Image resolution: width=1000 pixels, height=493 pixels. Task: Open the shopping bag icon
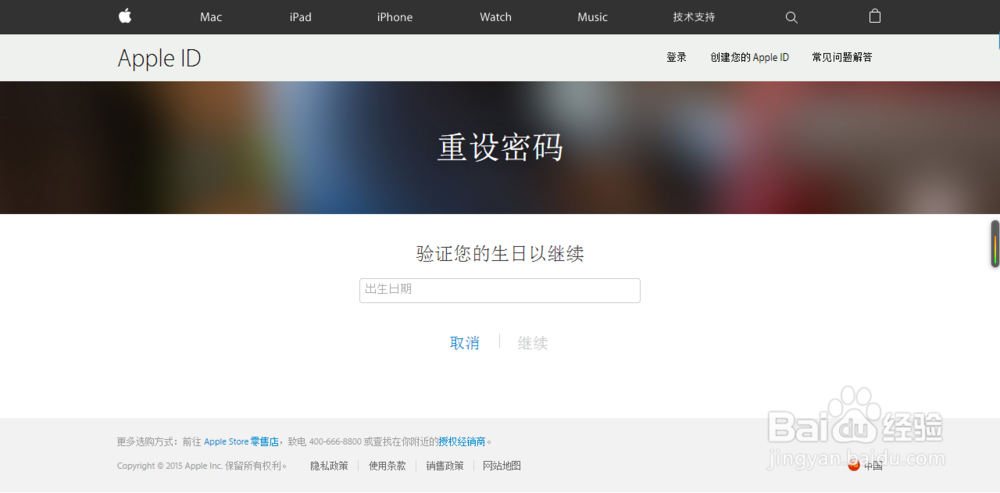point(875,16)
